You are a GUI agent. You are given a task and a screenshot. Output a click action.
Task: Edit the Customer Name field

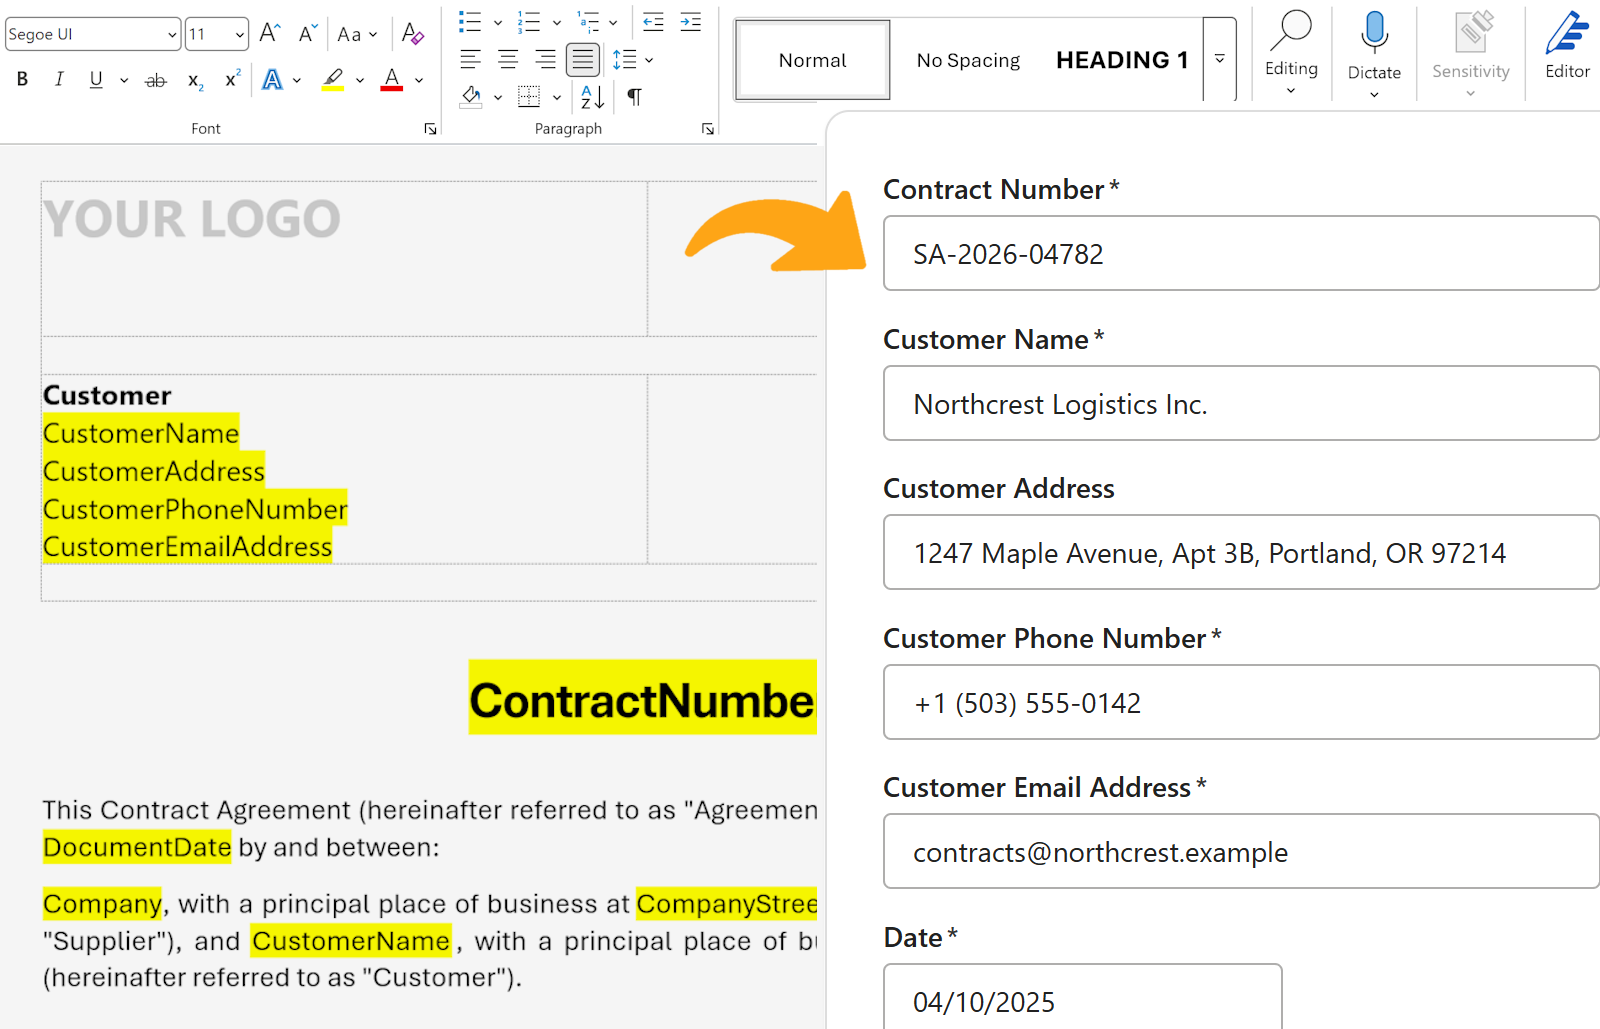pyautogui.click(x=1241, y=403)
